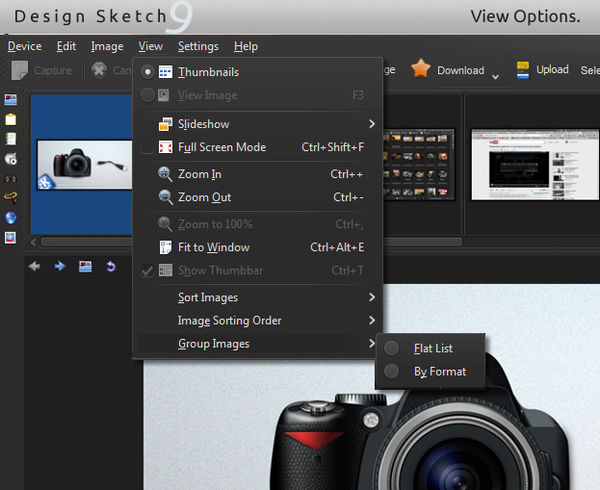Click the Upload icon in the toolbar
This screenshot has width=600, height=490.
(522, 70)
